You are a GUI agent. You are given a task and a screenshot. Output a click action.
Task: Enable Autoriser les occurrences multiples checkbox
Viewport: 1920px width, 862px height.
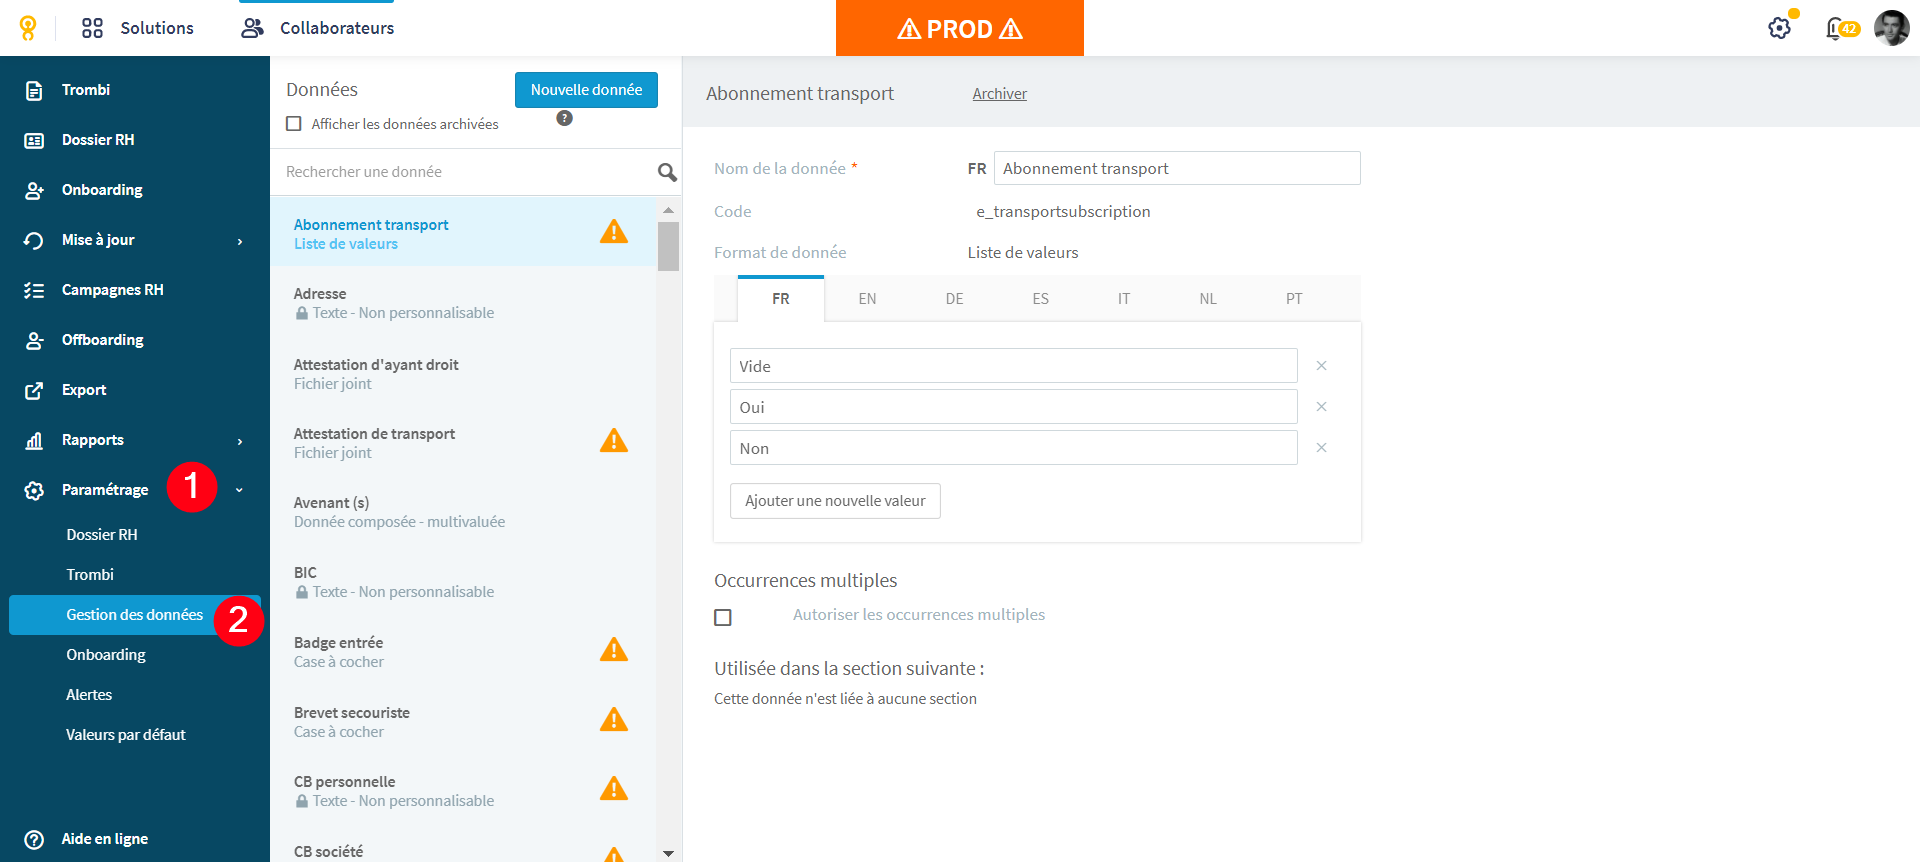pos(723,617)
